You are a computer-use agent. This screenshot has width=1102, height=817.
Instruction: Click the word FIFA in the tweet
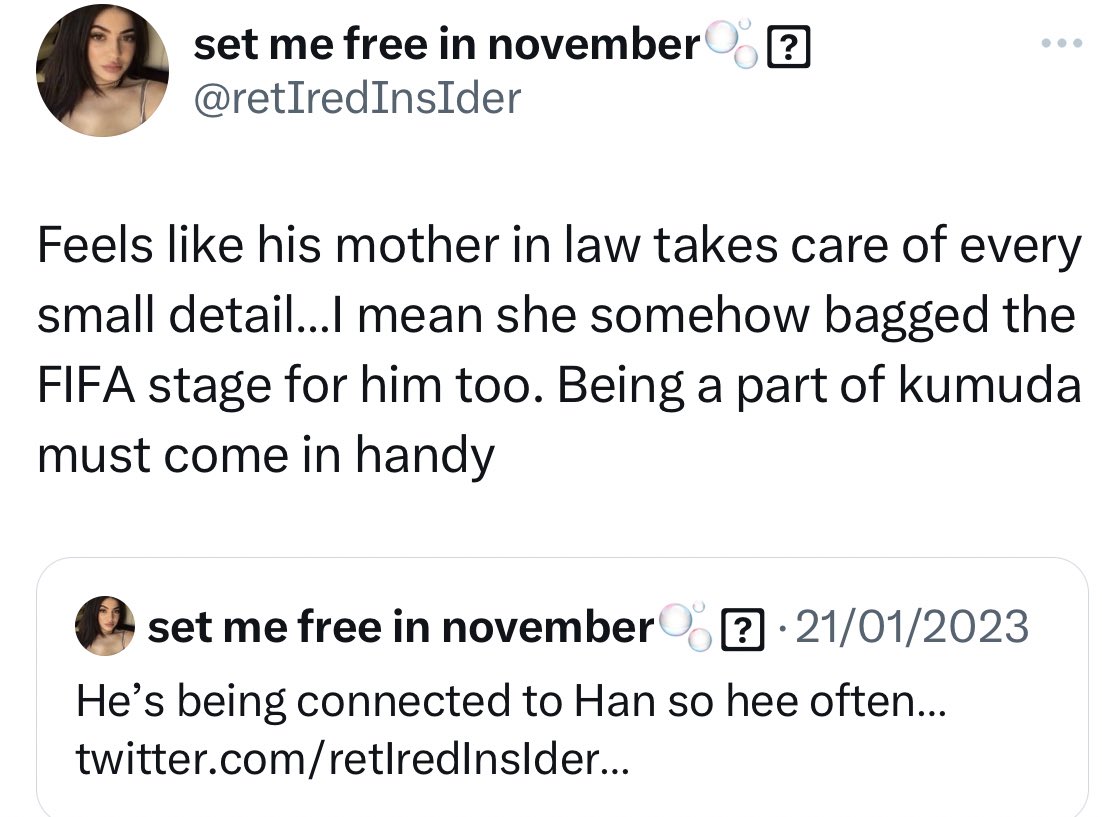(86, 386)
